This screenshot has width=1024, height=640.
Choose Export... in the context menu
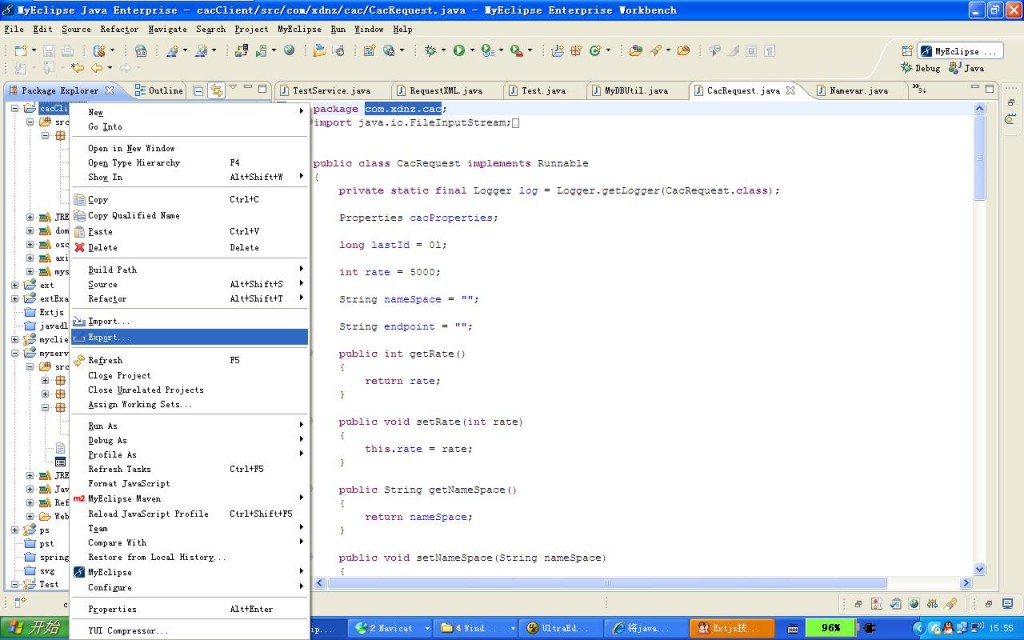pyautogui.click(x=109, y=337)
